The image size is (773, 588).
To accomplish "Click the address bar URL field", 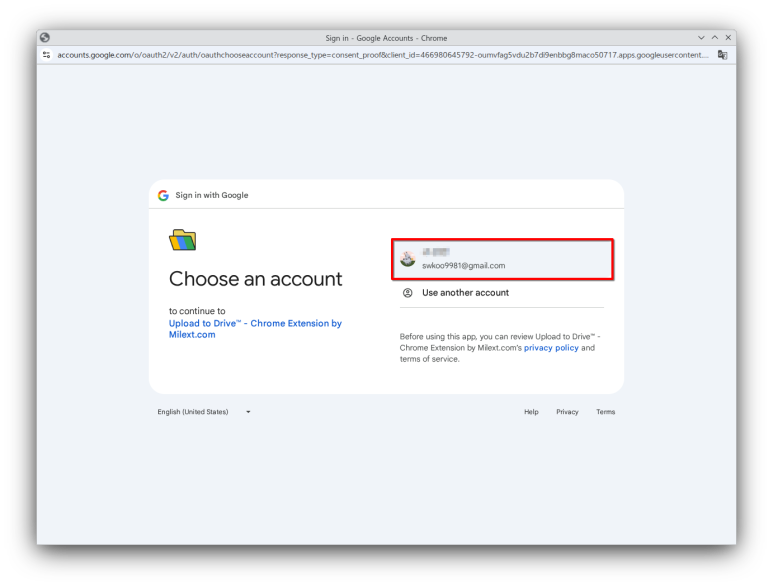I will [382, 55].
